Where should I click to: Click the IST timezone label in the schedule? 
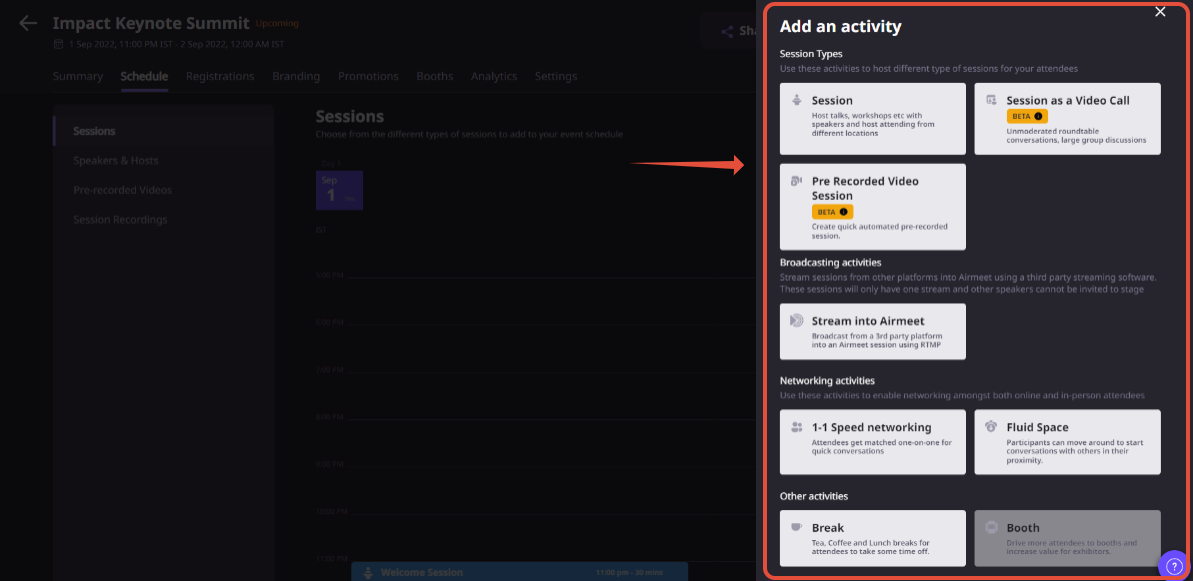tap(320, 230)
